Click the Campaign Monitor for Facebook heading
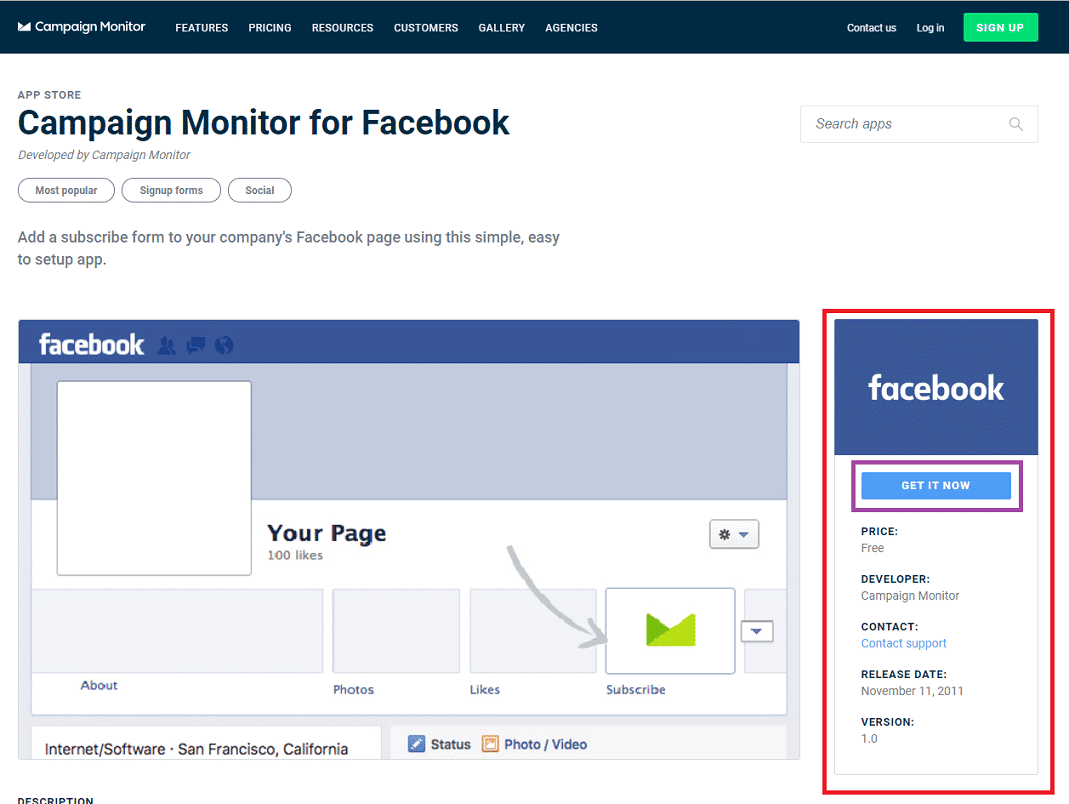The image size is (1069, 804). tap(264, 123)
